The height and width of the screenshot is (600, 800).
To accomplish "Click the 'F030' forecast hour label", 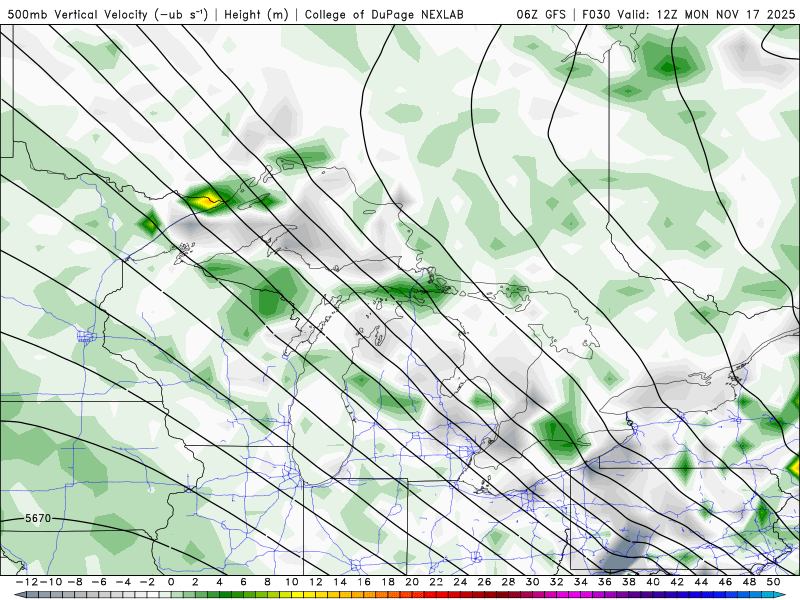I will 596,15.
